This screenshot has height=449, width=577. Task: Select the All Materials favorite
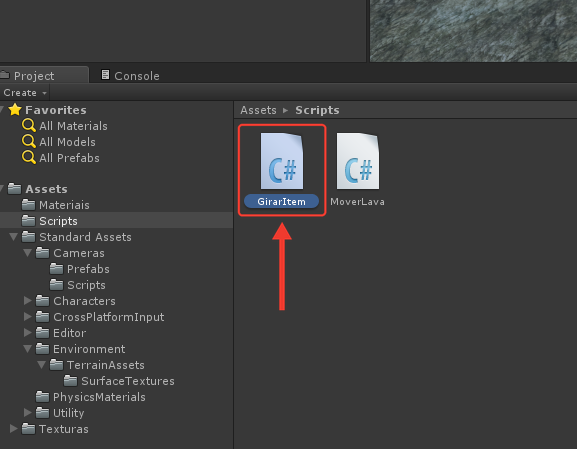click(73, 126)
